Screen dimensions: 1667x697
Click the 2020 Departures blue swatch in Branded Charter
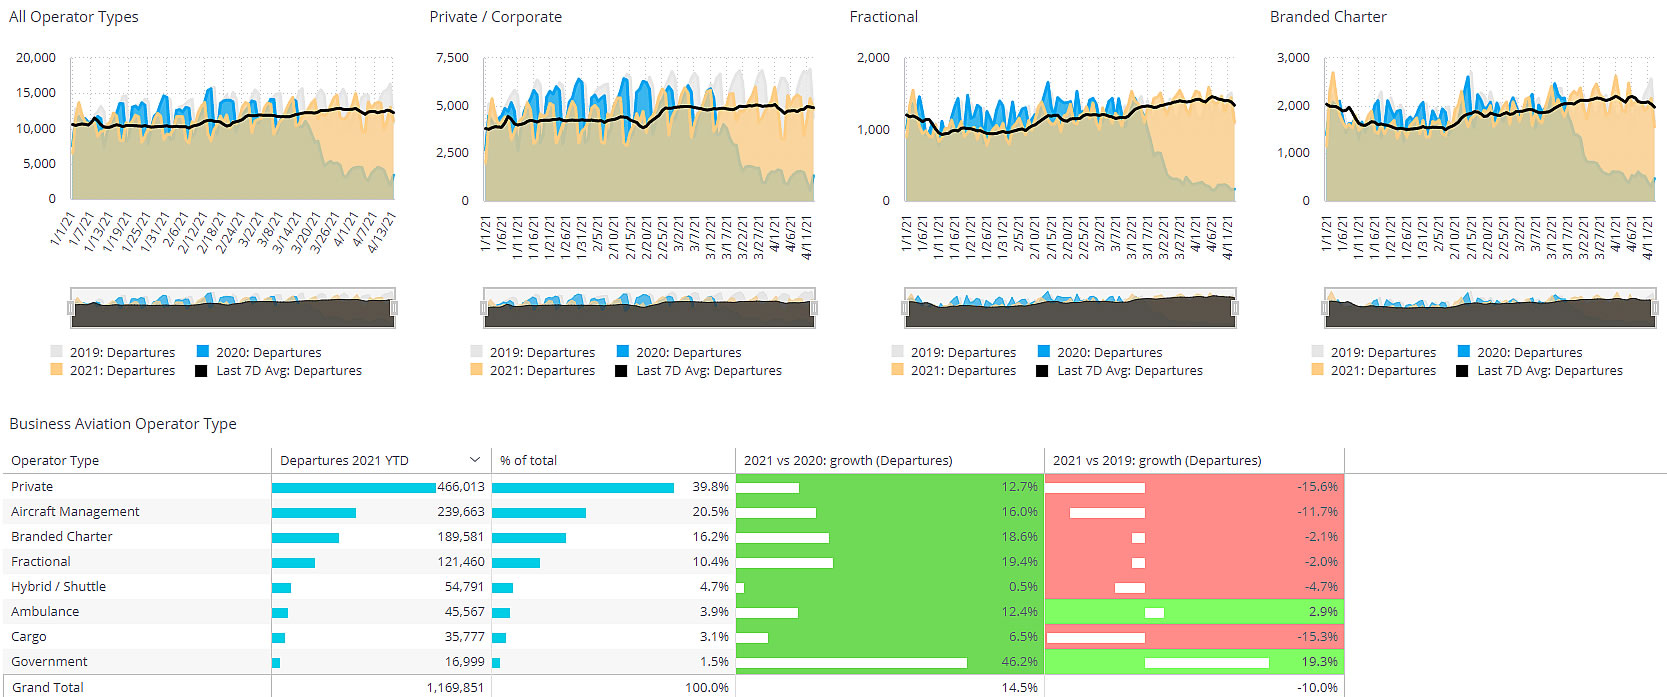[1464, 352]
